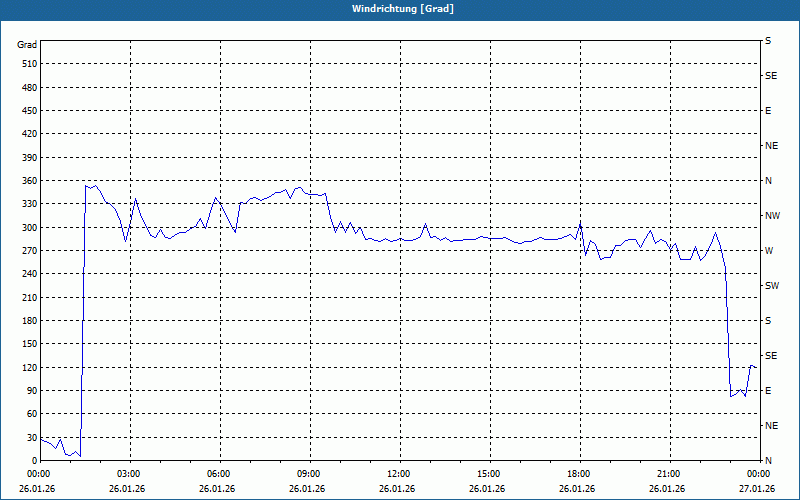Select the E compass label on 90 gridline

tap(768, 391)
